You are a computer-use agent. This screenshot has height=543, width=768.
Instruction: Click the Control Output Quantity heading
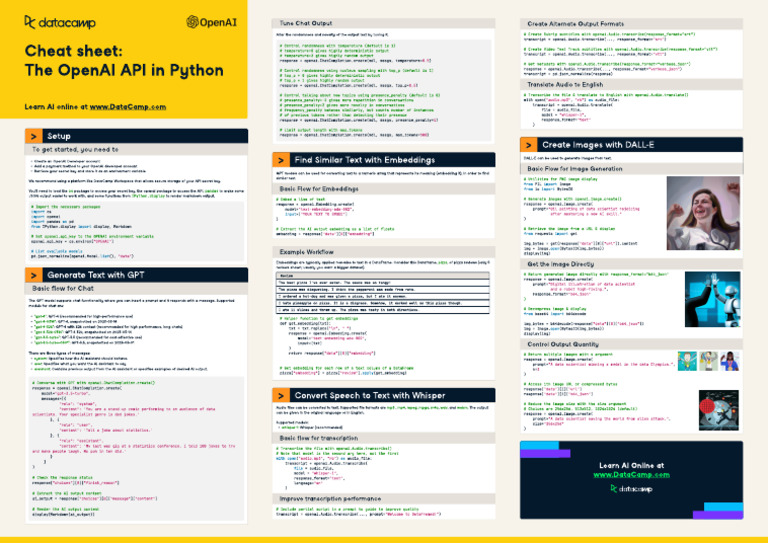tap(563, 344)
